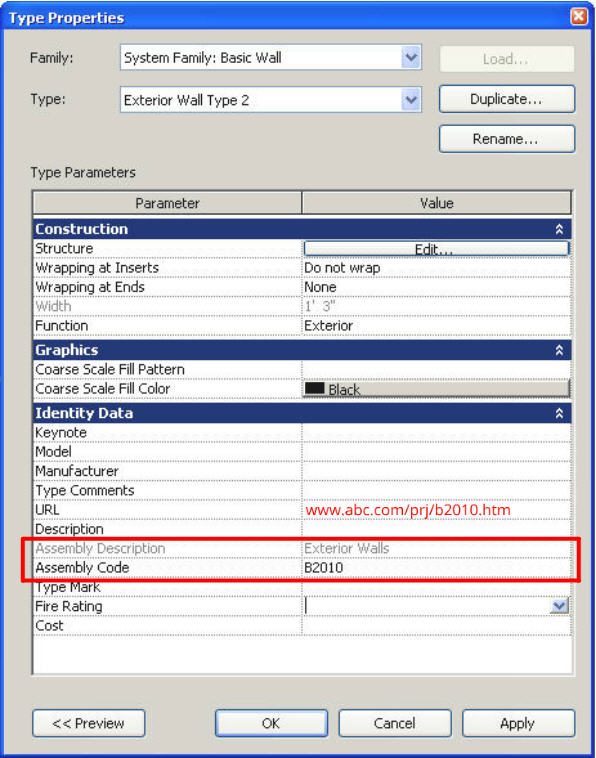The width and height of the screenshot is (596, 758).
Task: Collapse the Identity Data section
Action: 559,413
